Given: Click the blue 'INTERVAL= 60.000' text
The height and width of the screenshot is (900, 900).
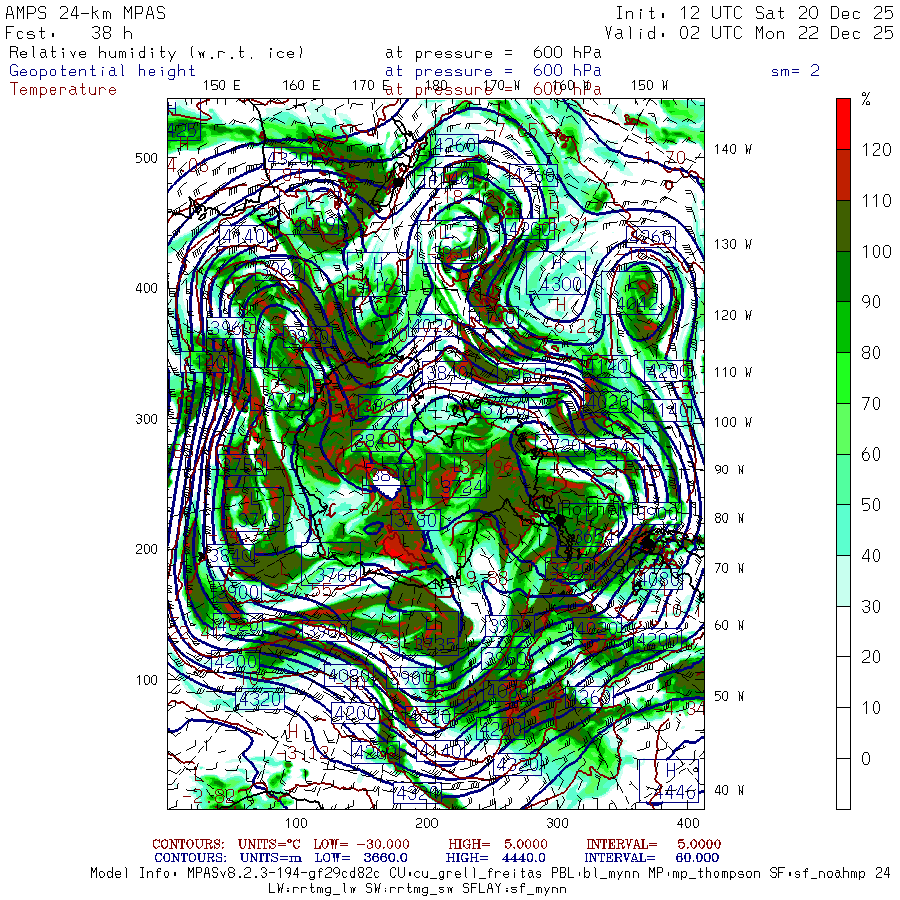Looking at the screenshot, I should tap(651, 858).
